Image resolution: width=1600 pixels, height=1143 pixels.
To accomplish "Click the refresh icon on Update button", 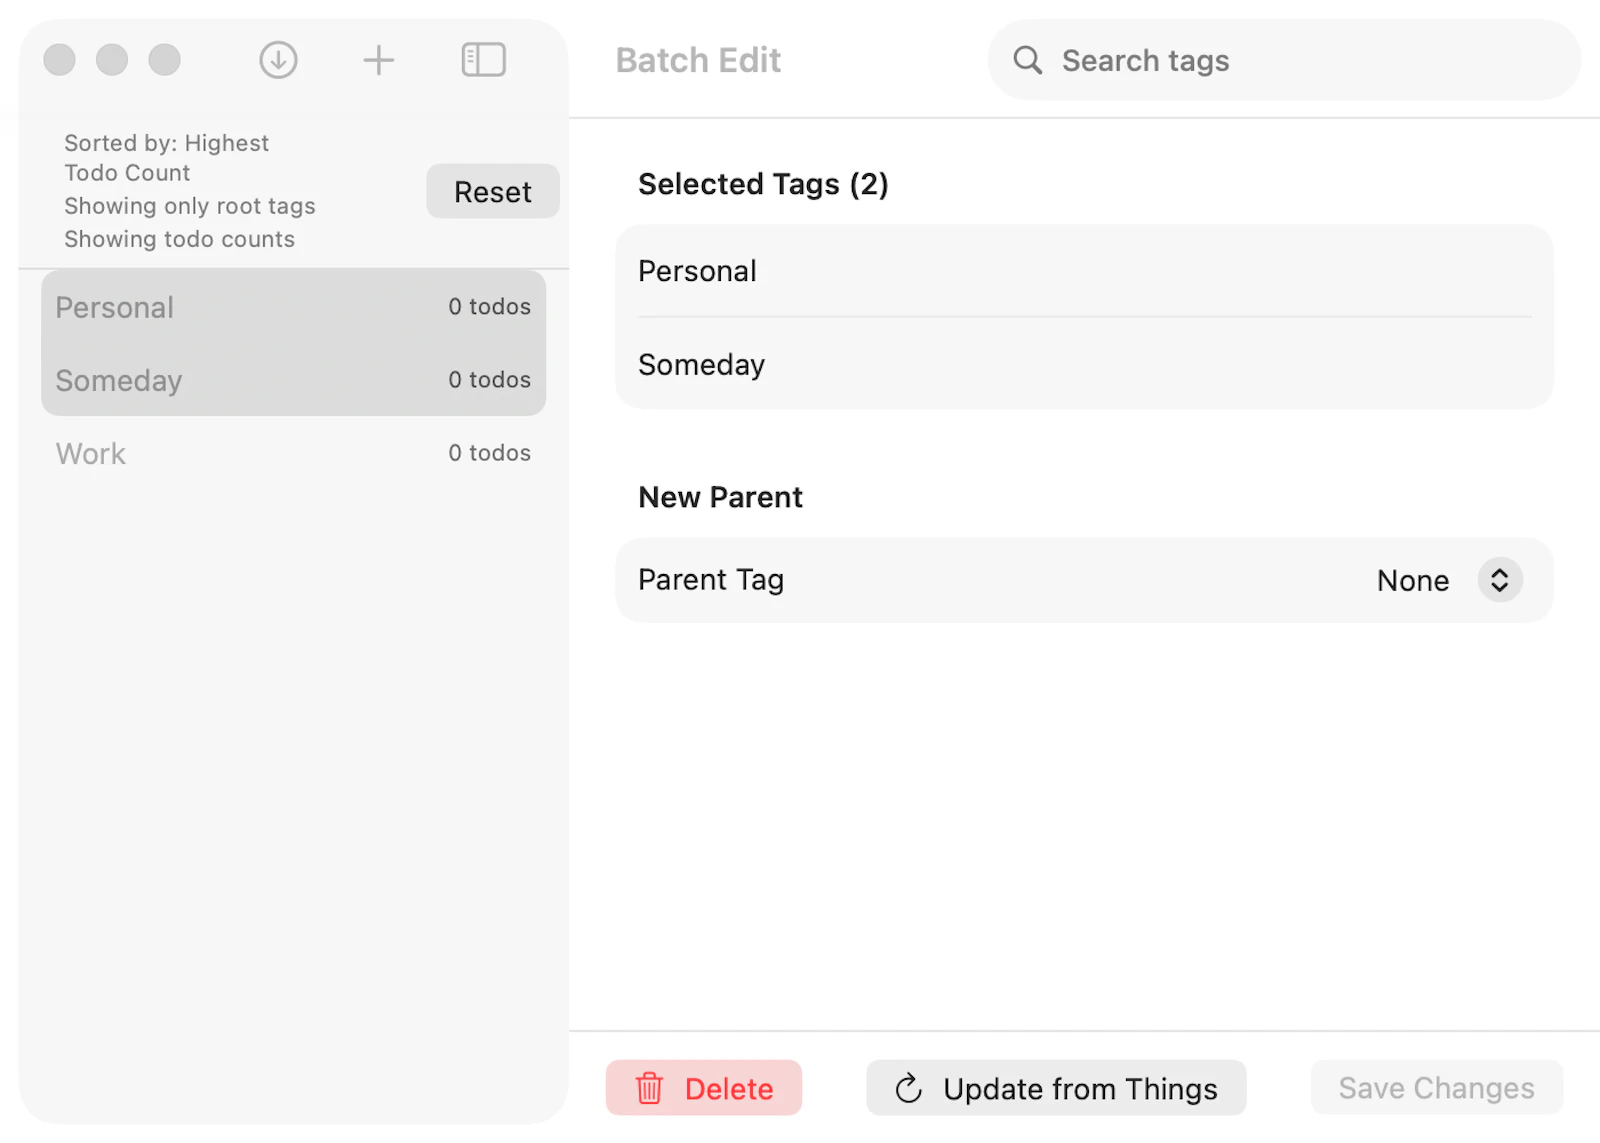I will coord(908,1088).
